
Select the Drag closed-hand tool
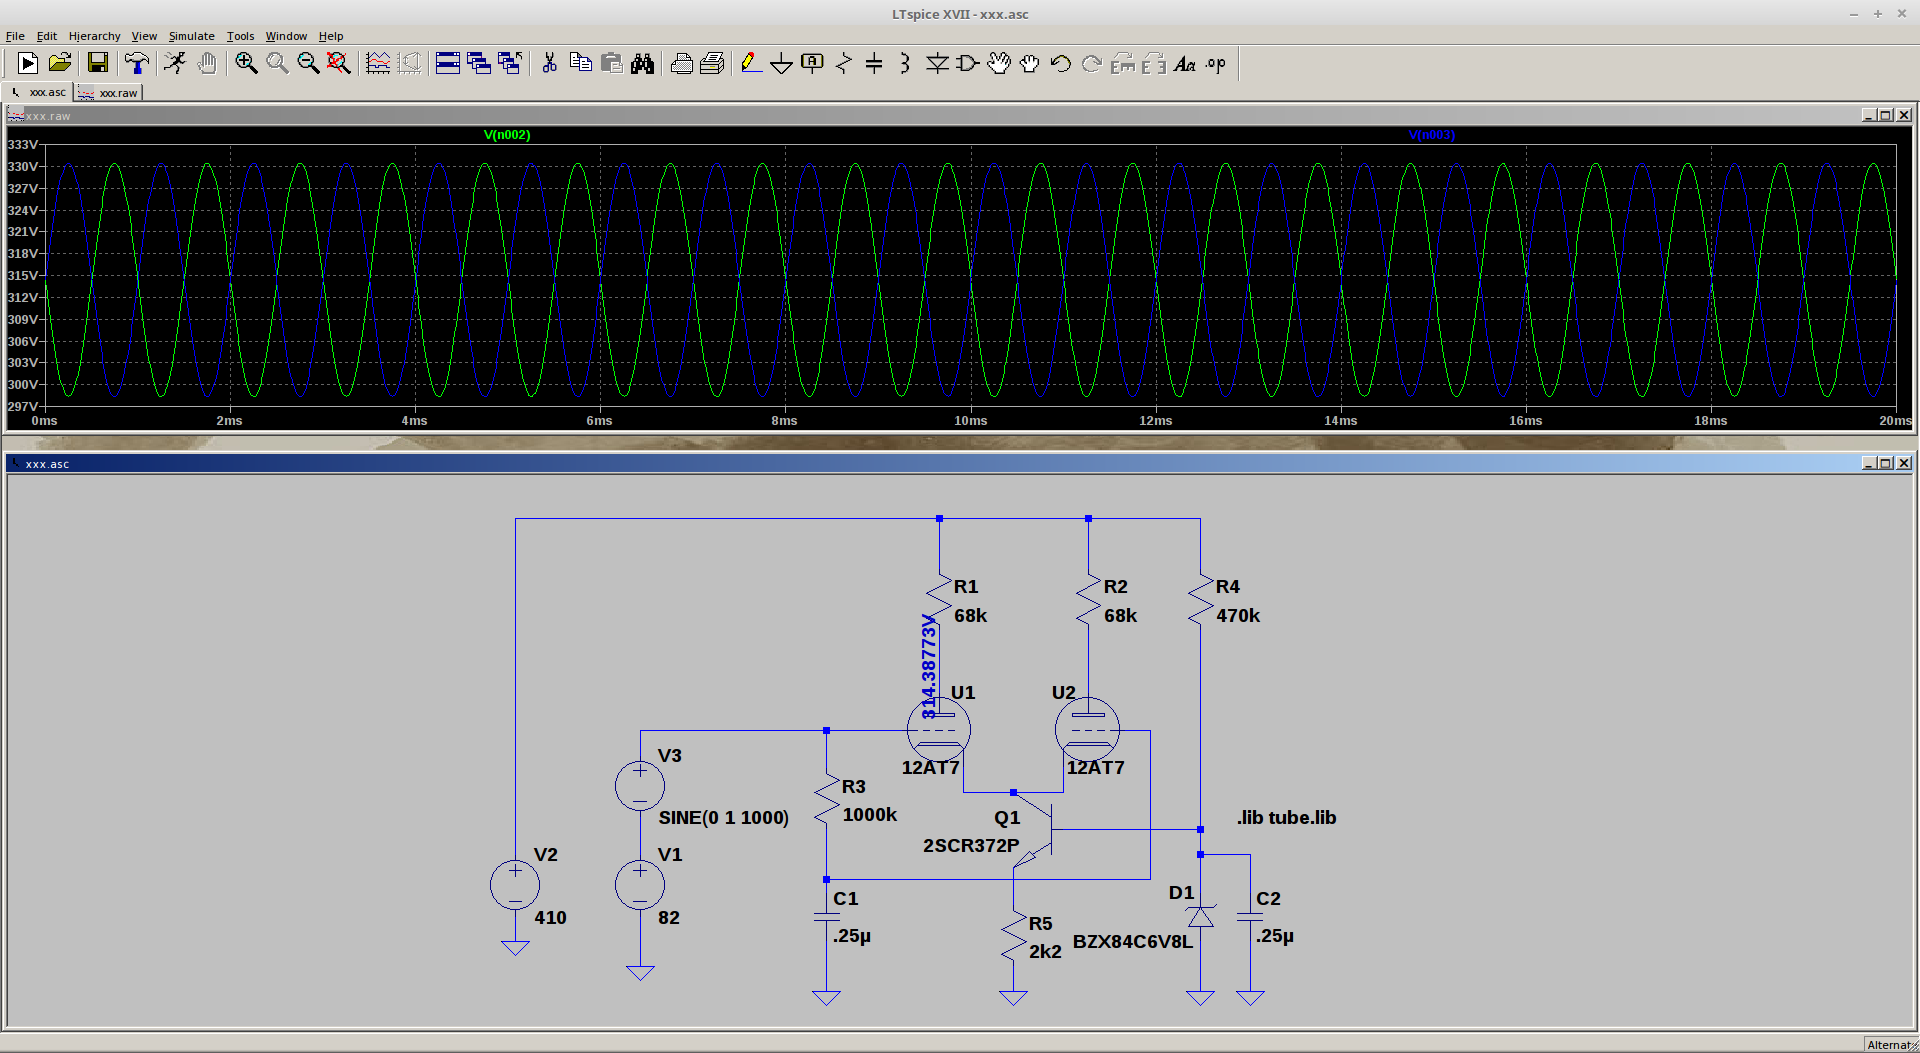(1030, 63)
